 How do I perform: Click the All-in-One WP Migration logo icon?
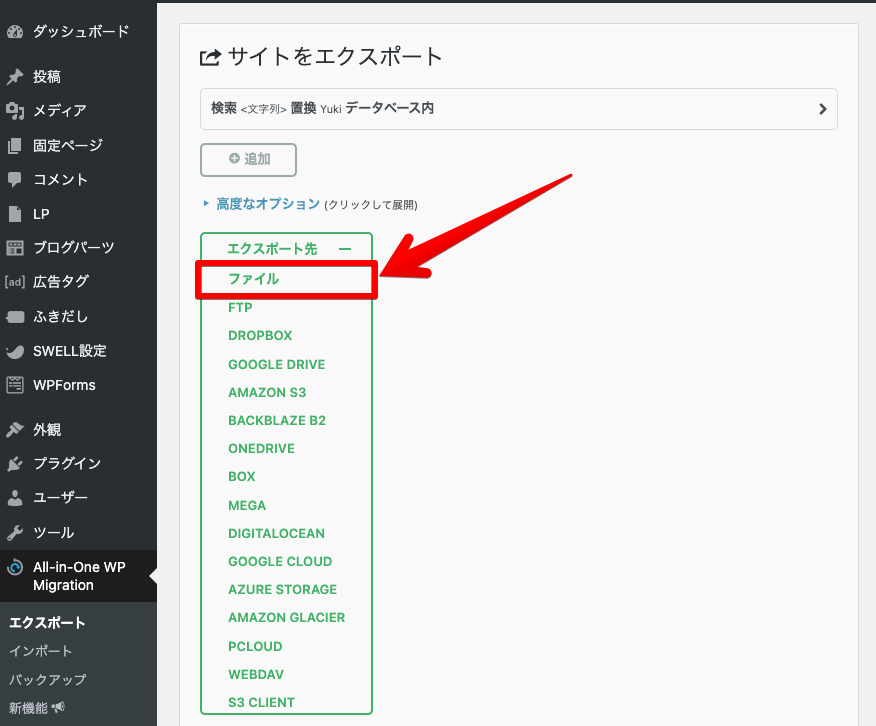pos(15,567)
